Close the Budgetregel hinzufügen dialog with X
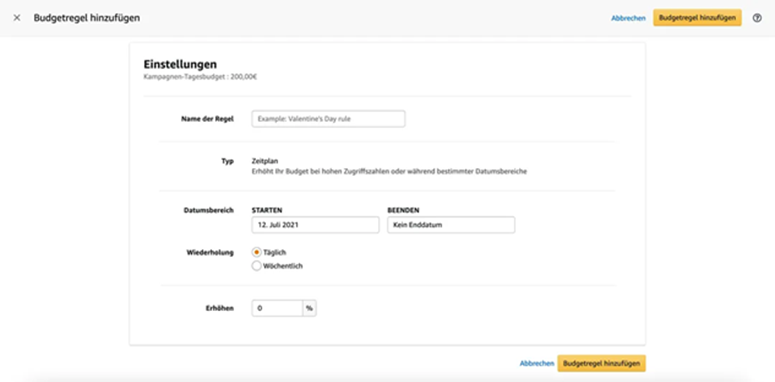This screenshot has height=382, width=775. coord(17,18)
